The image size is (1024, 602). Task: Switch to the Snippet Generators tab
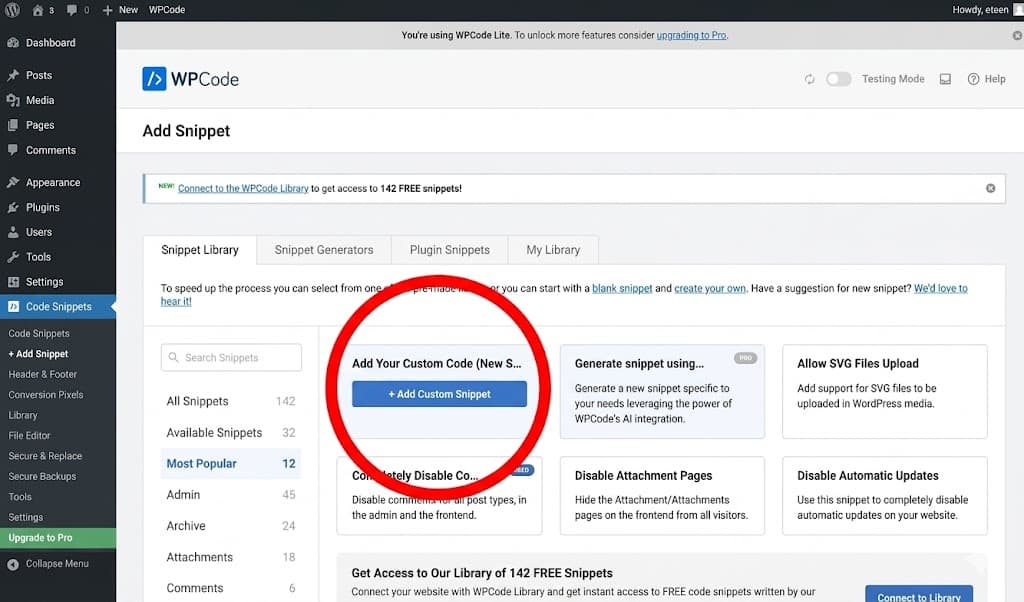[x=322, y=249]
